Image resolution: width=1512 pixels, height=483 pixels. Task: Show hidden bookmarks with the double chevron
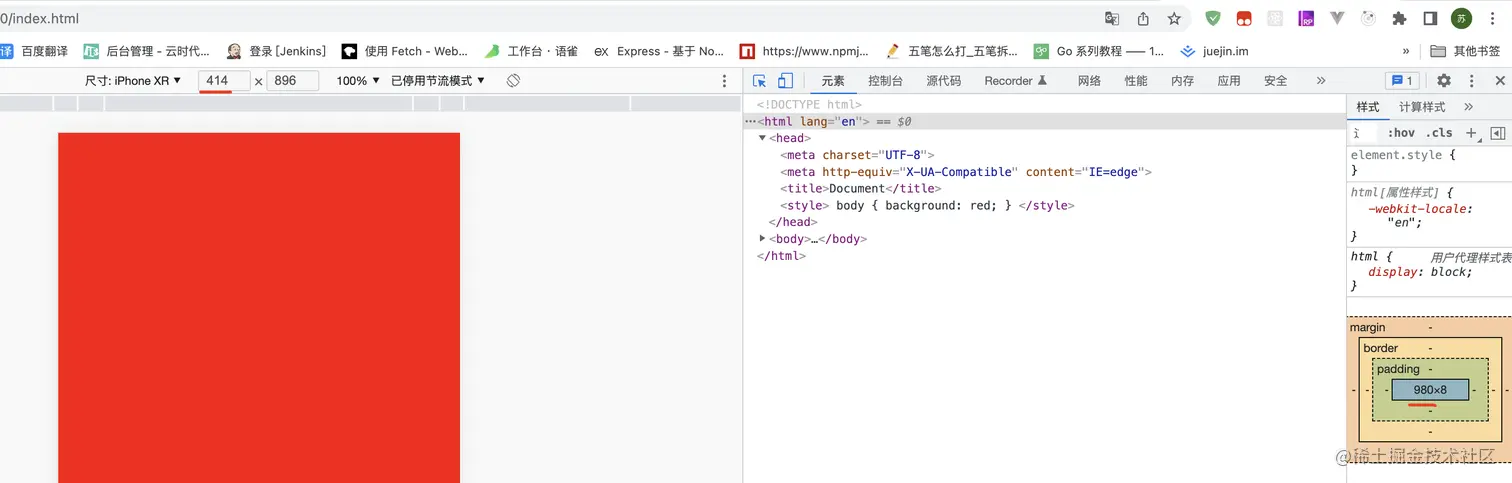(1406, 51)
